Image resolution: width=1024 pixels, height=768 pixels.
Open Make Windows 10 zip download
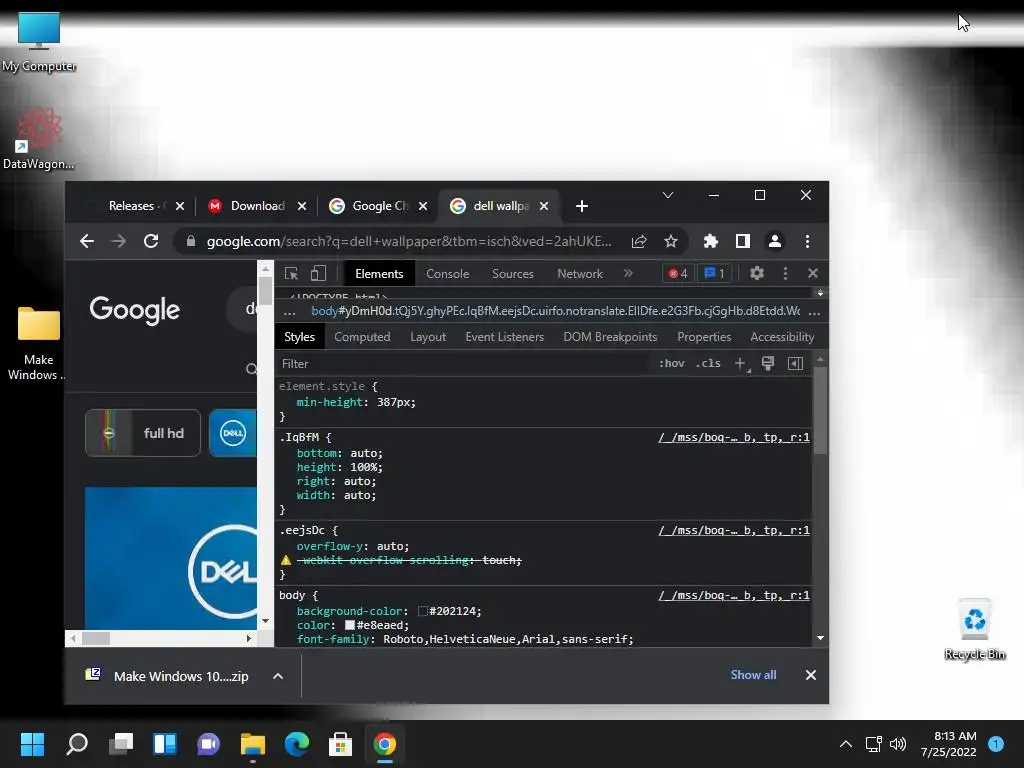(167, 677)
